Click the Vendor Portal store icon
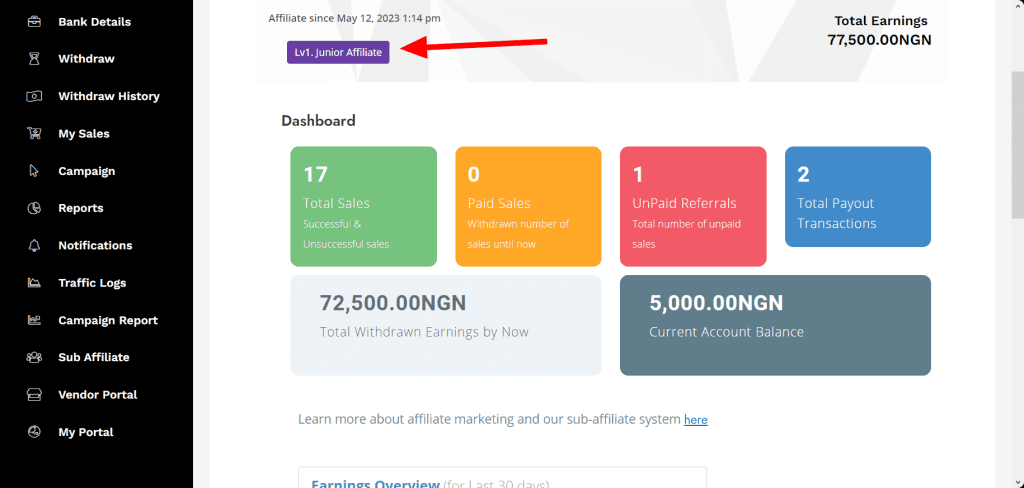The height and width of the screenshot is (488, 1024). pyautogui.click(x=34, y=395)
